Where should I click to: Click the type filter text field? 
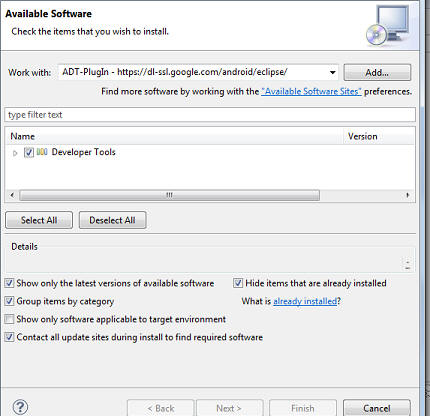pyautogui.click(x=210, y=115)
